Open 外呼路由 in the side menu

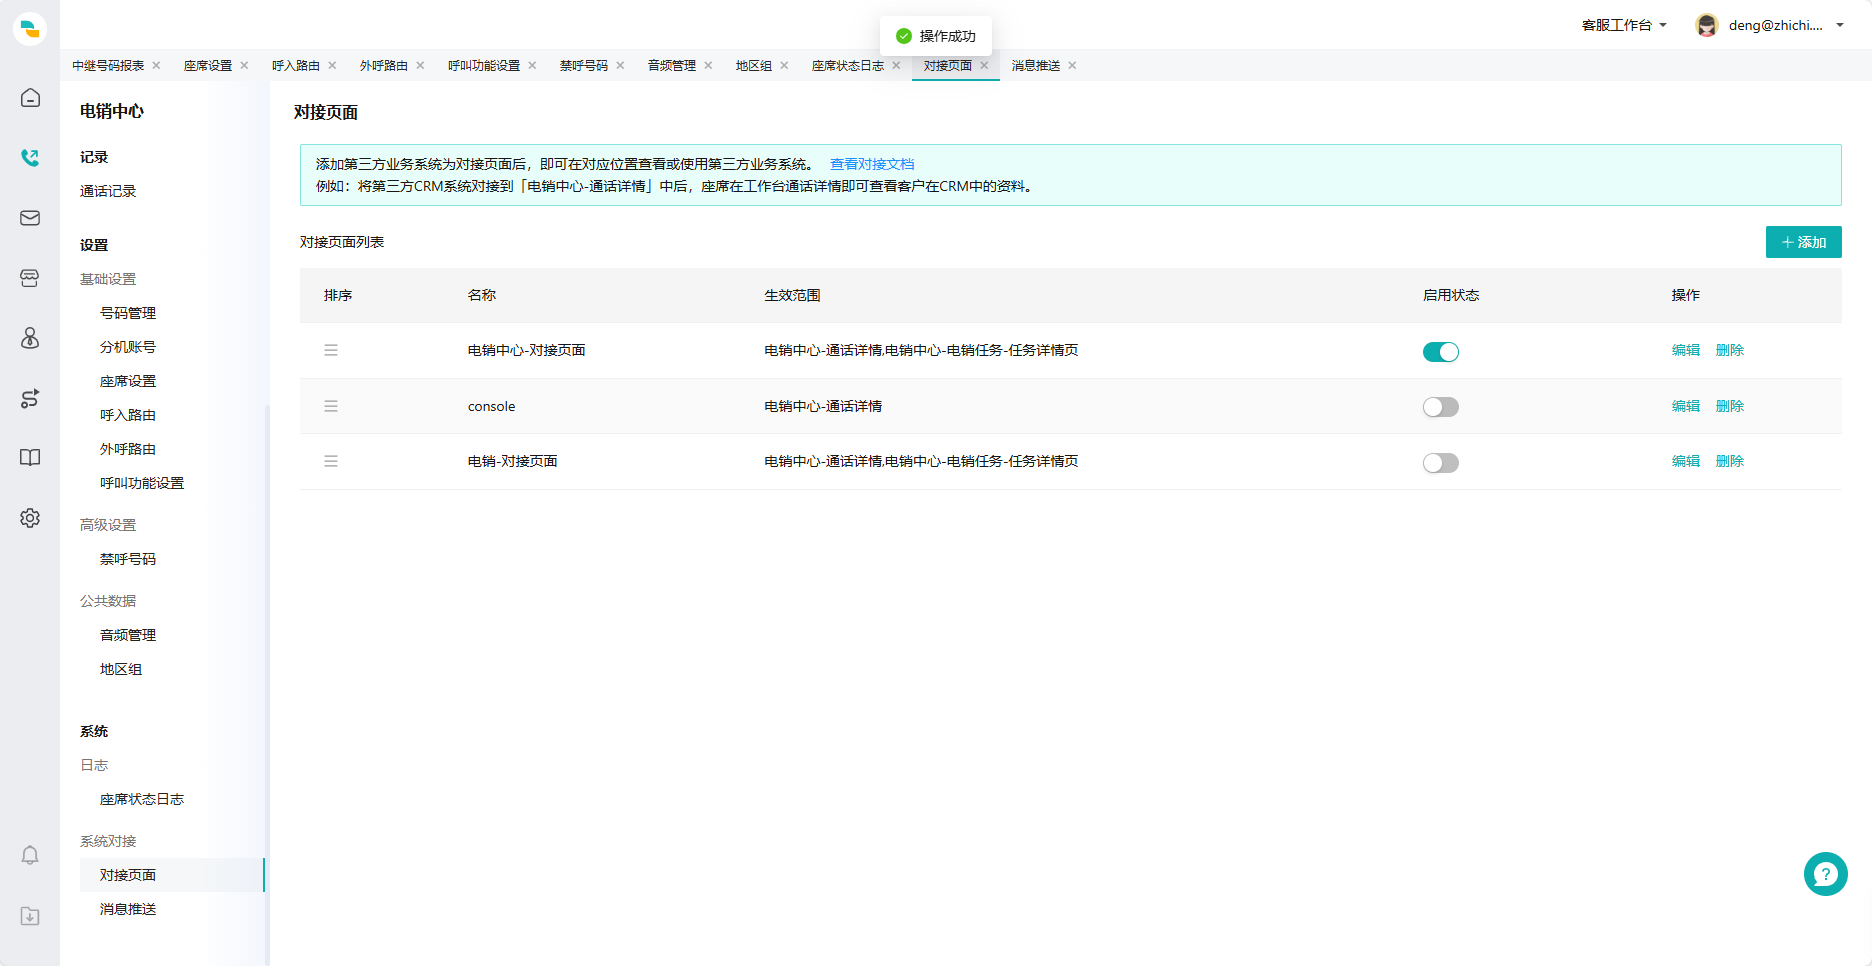coord(128,449)
